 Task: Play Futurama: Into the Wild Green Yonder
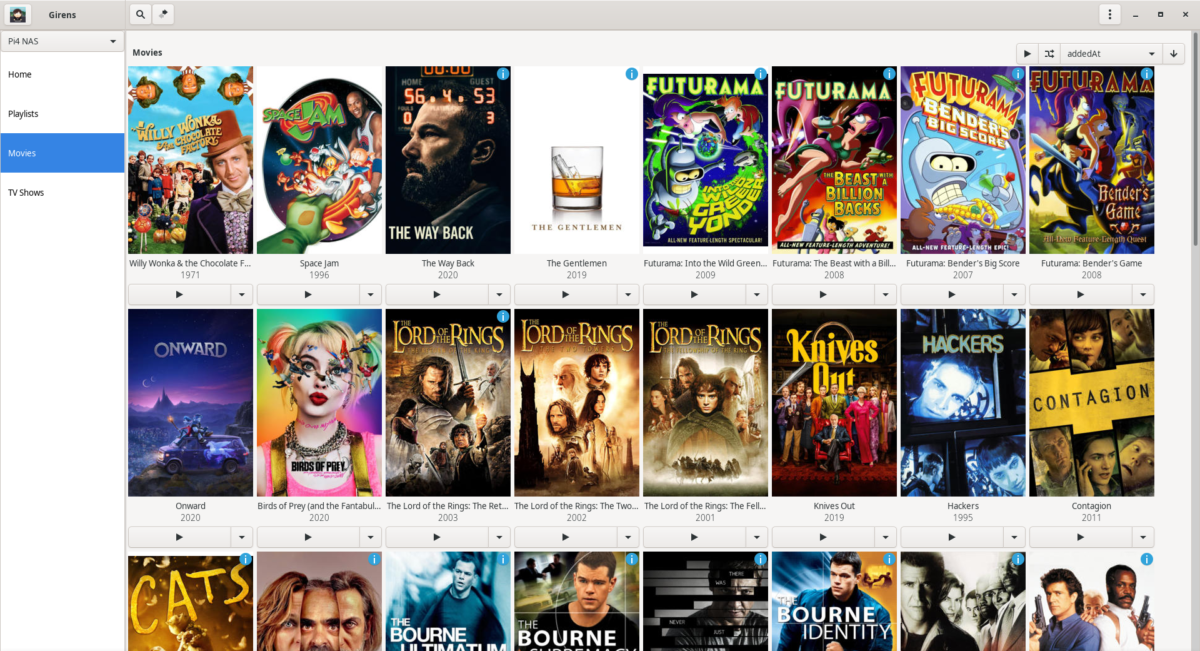click(694, 295)
